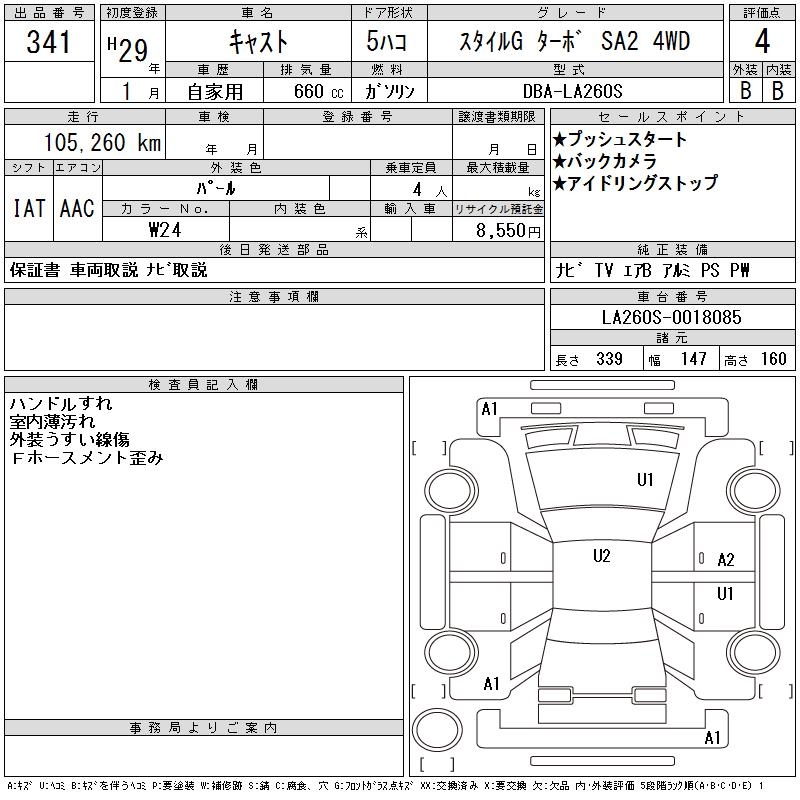This screenshot has height=800, width=800.
Task: Click the color number W24
Action: click(165, 230)
